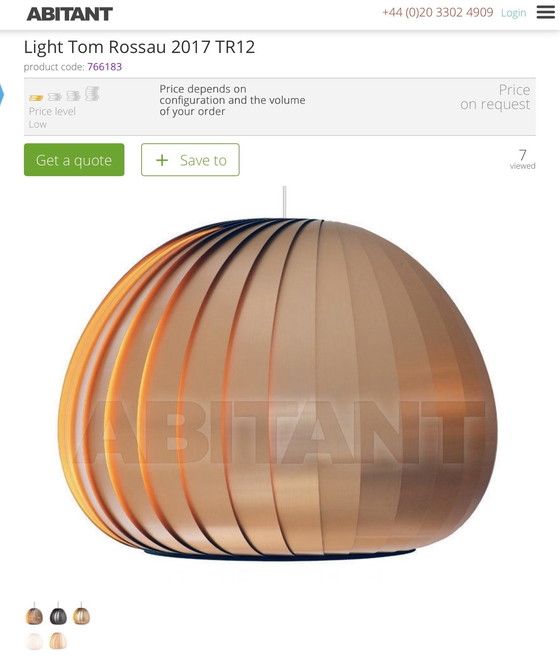The height and width of the screenshot is (665, 560).
Task: Click the 7 viewed counter
Action: (522, 159)
